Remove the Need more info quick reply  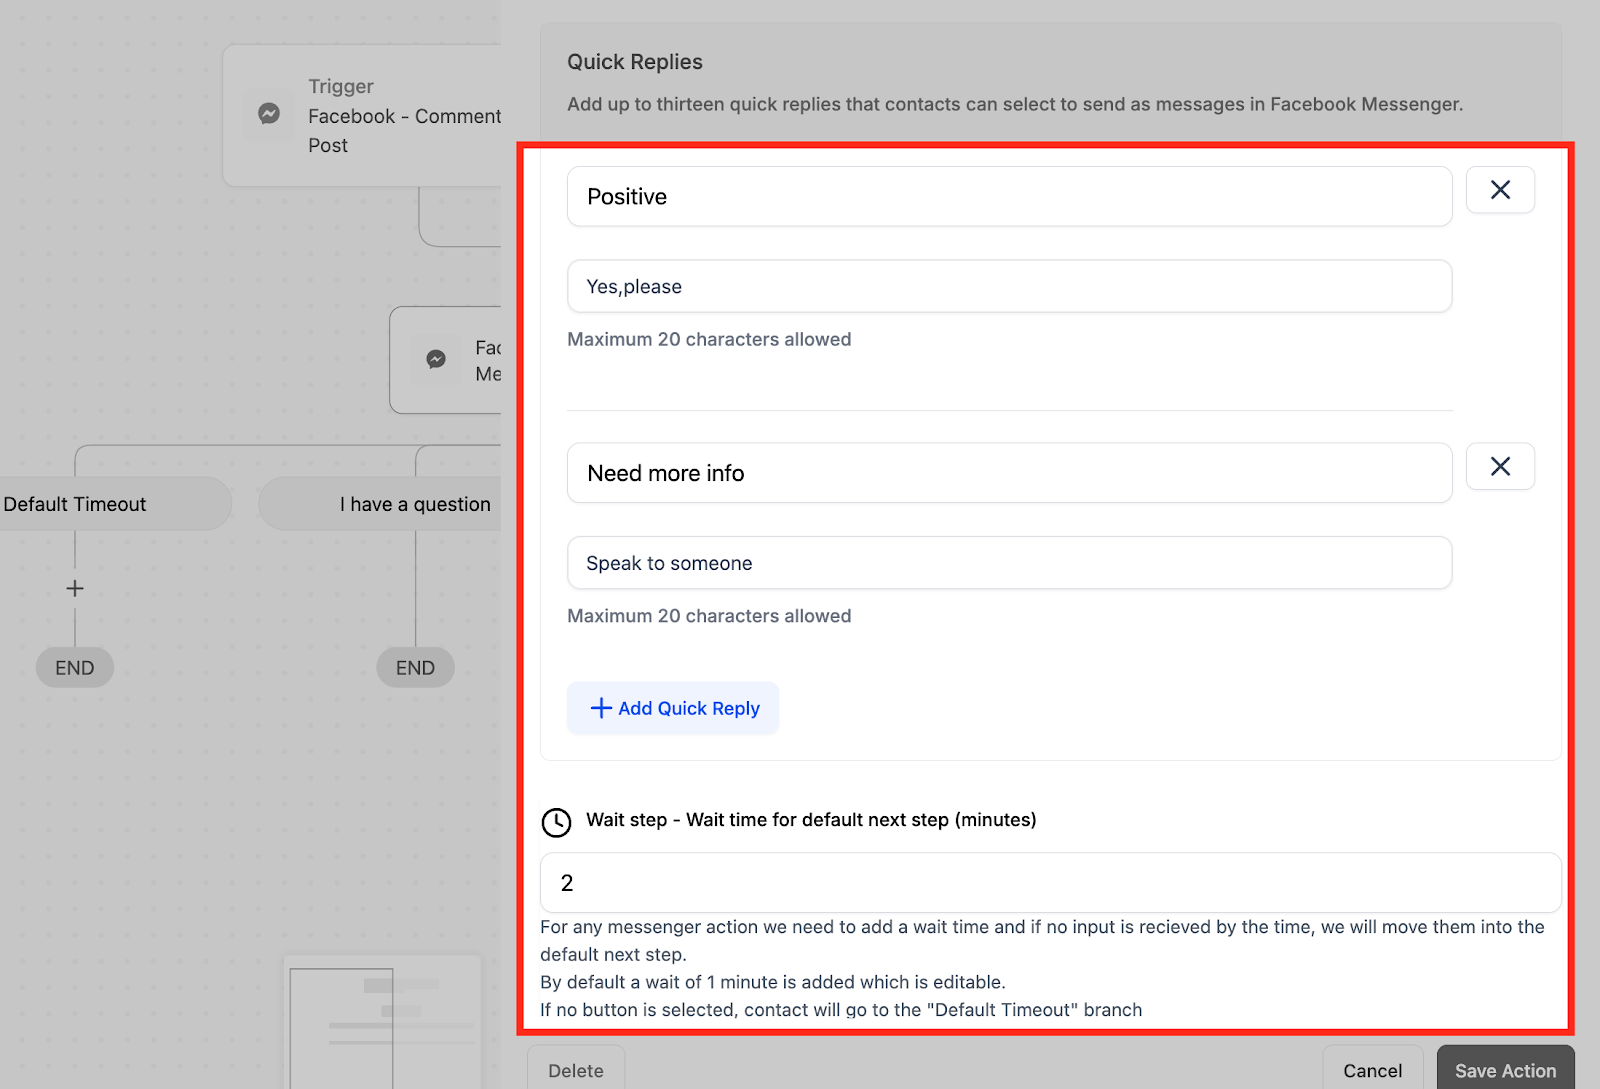pyautogui.click(x=1500, y=466)
